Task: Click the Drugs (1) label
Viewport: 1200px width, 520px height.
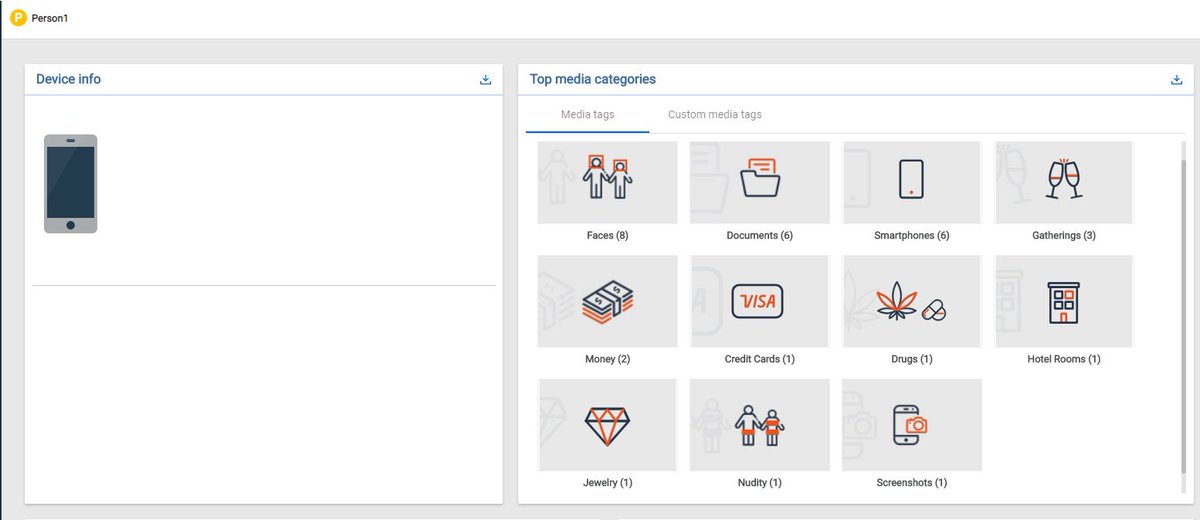Action: pyautogui.click(x=912, y=359)
